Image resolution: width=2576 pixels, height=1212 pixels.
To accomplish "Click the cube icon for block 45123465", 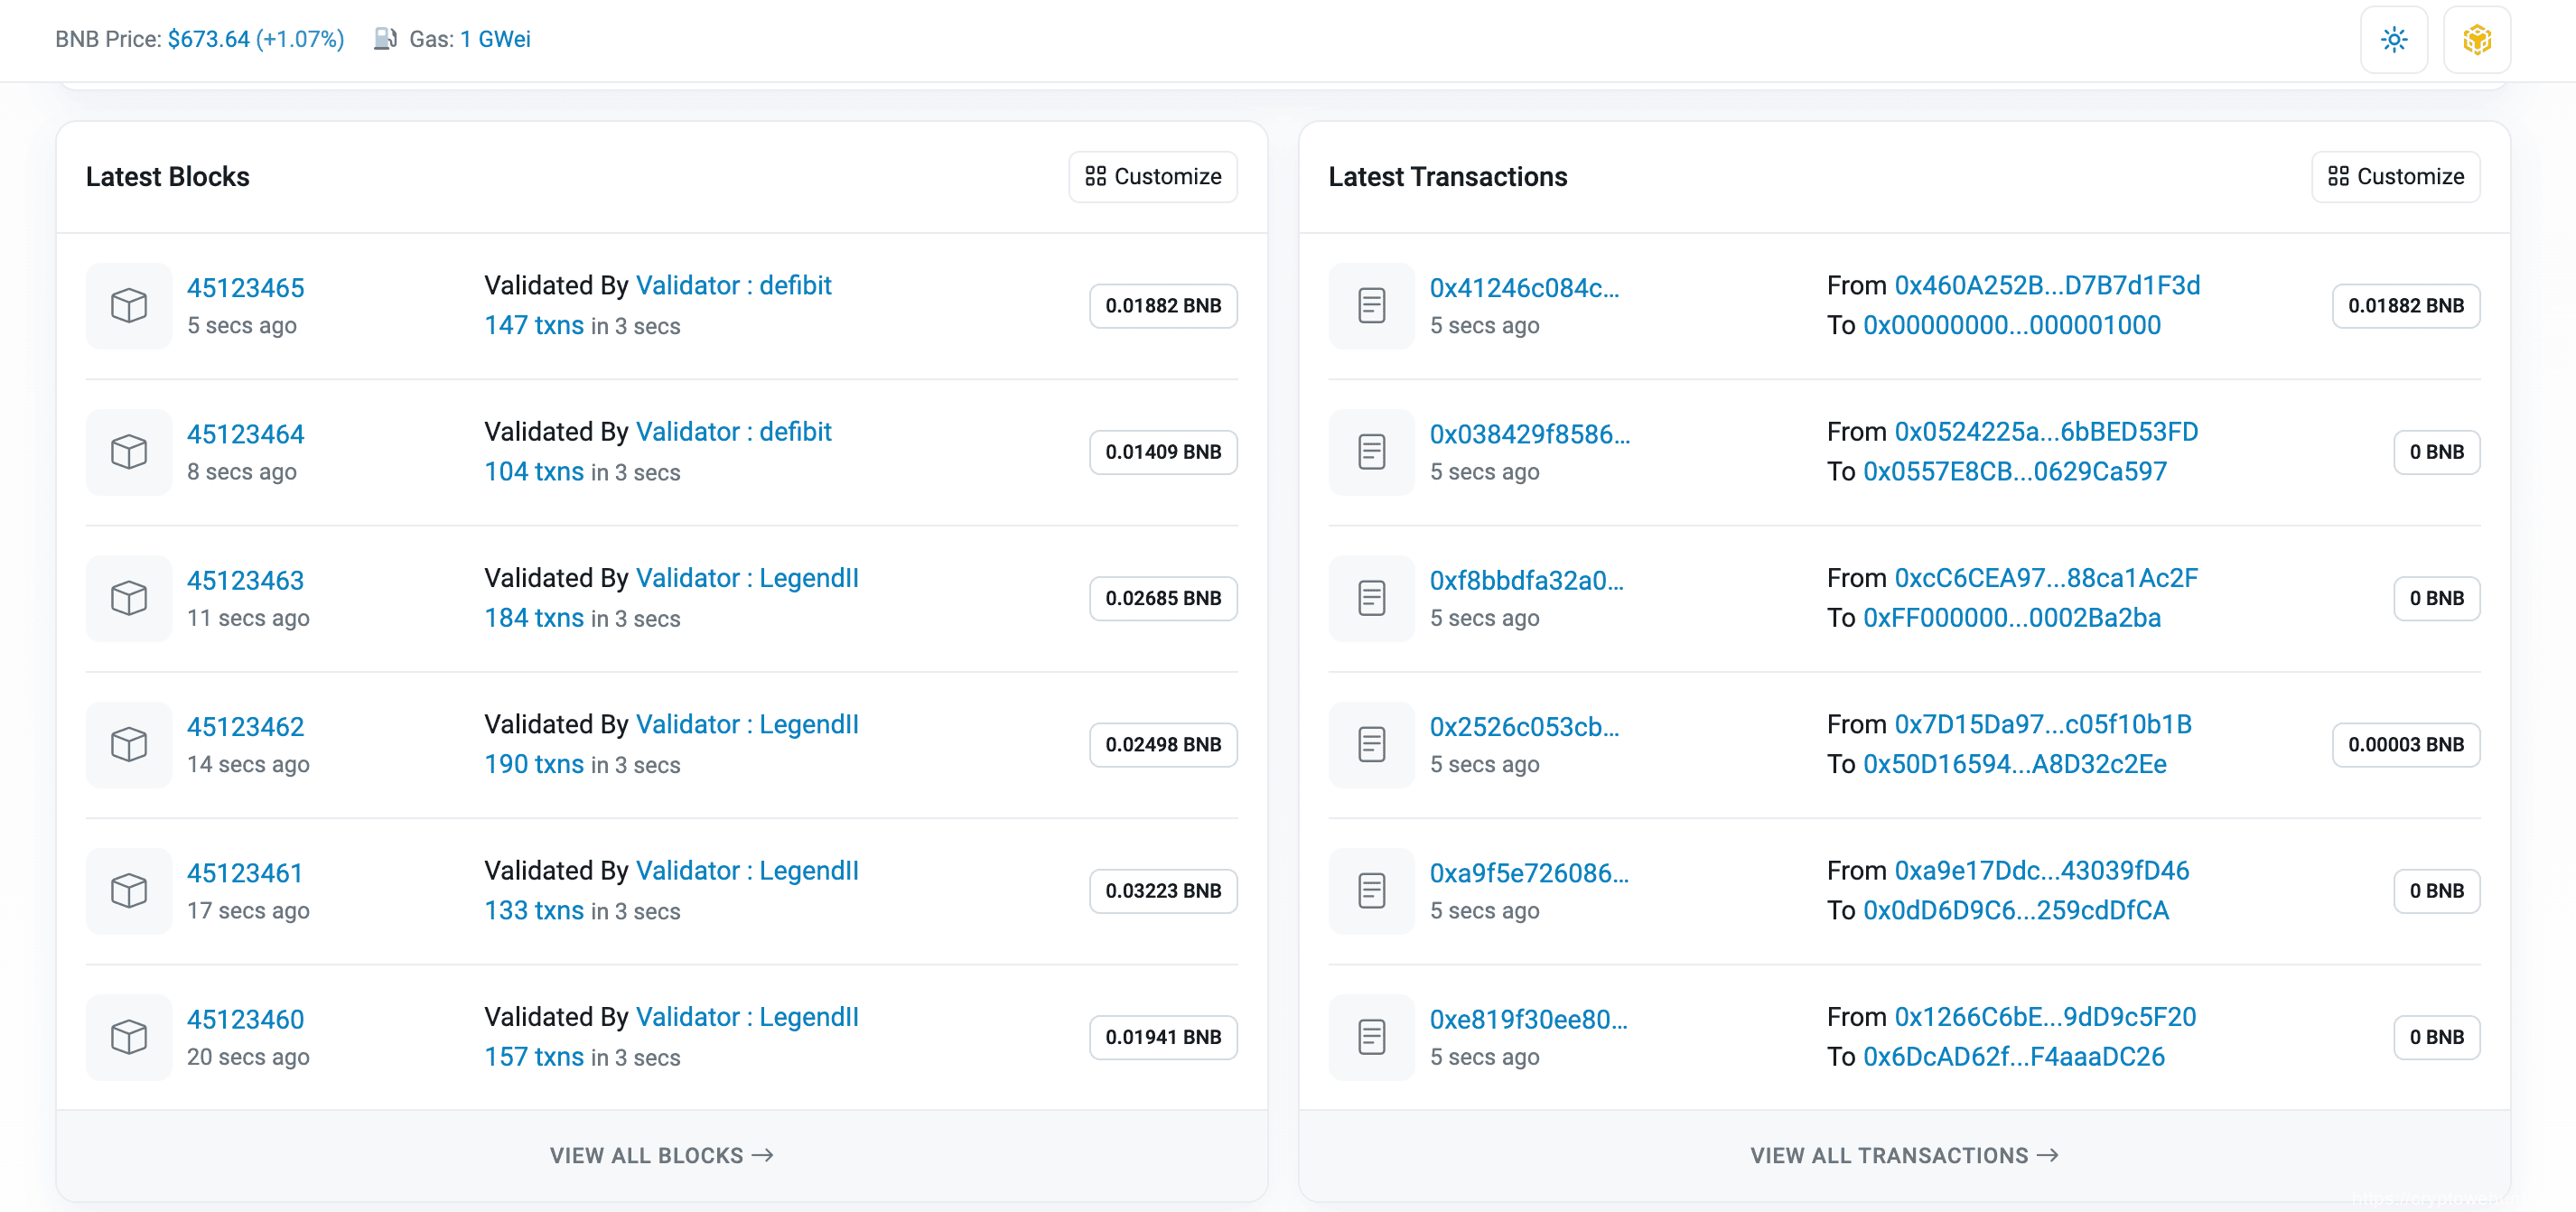I will point(129,306).
